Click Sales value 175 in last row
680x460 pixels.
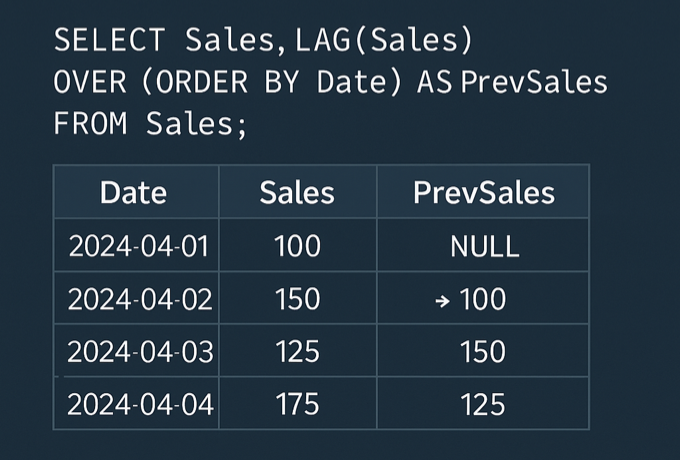coord(298,405)
